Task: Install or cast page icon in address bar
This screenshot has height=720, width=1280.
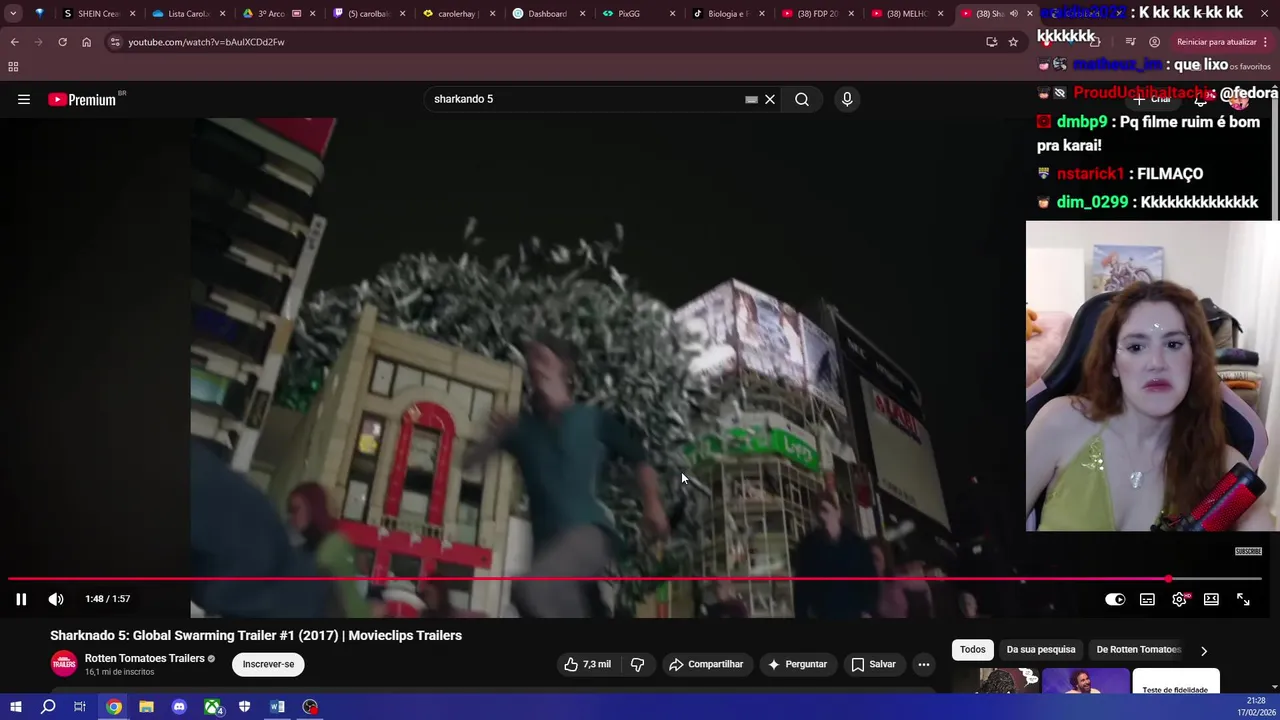Action: (991, 42)
